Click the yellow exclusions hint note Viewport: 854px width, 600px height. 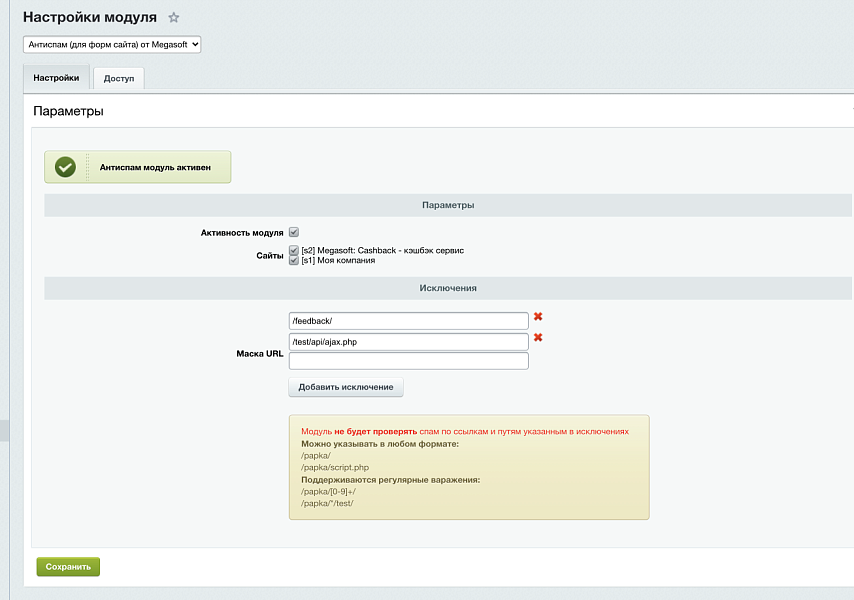pos(468,467)
